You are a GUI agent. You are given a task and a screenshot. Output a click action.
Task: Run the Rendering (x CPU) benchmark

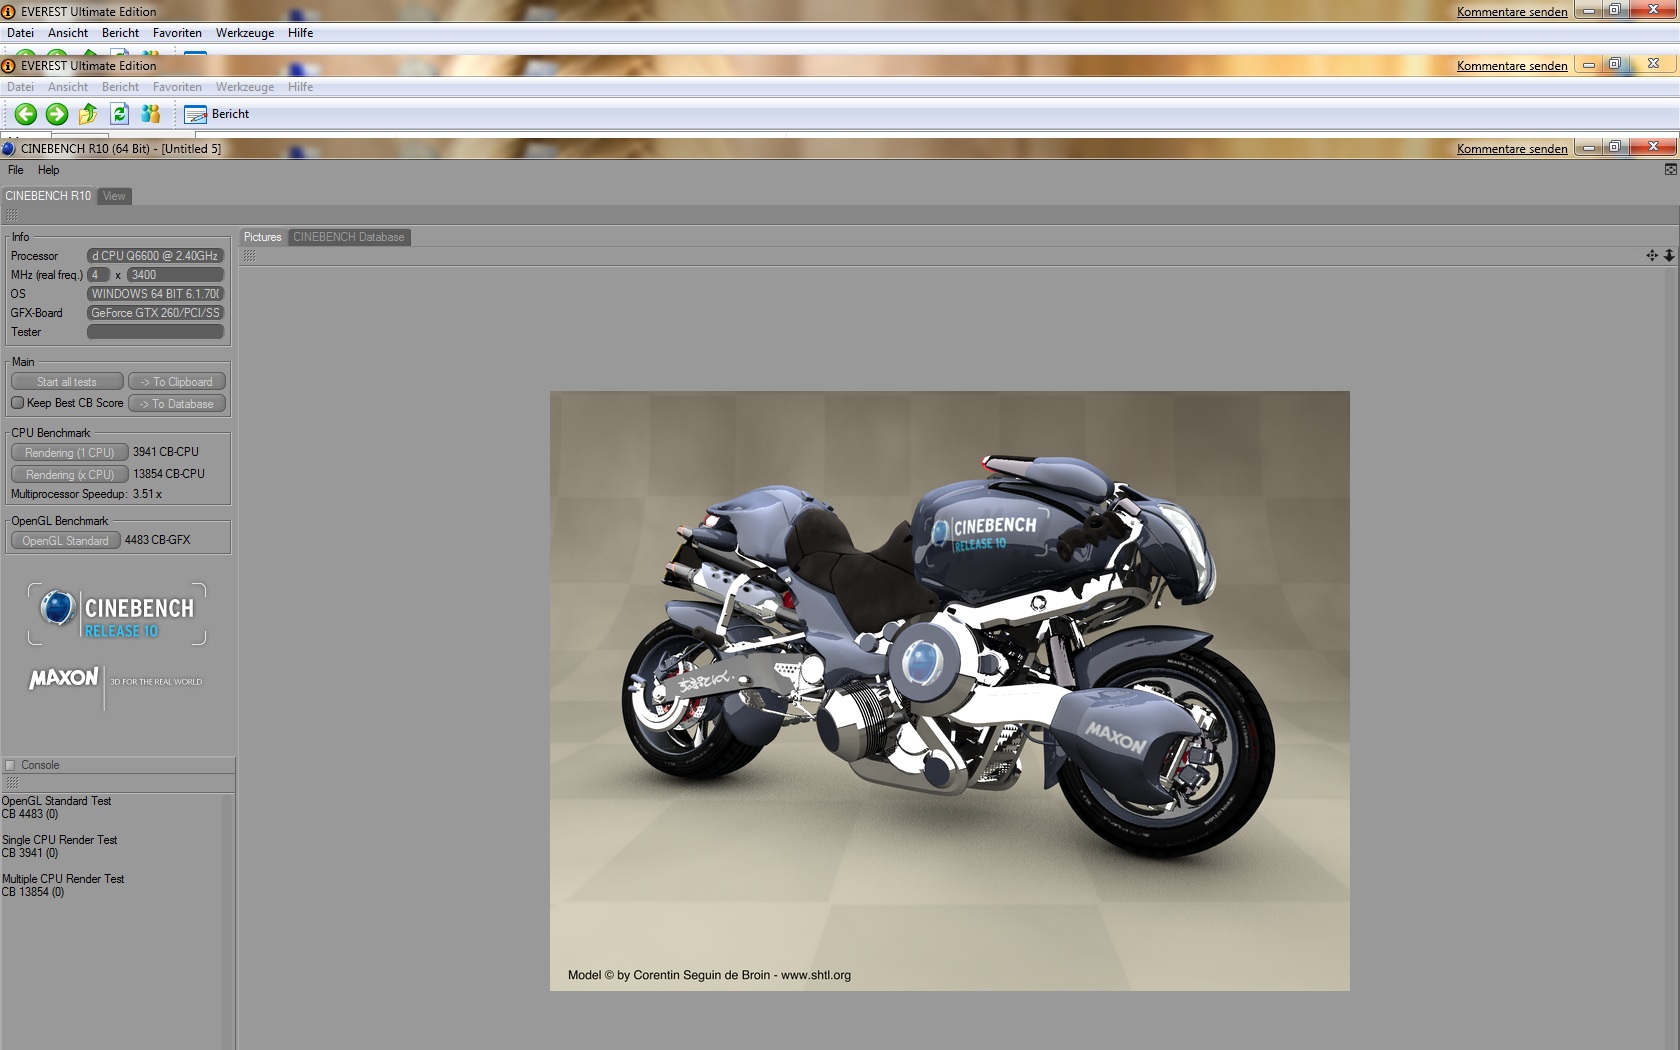click(69, 475)
